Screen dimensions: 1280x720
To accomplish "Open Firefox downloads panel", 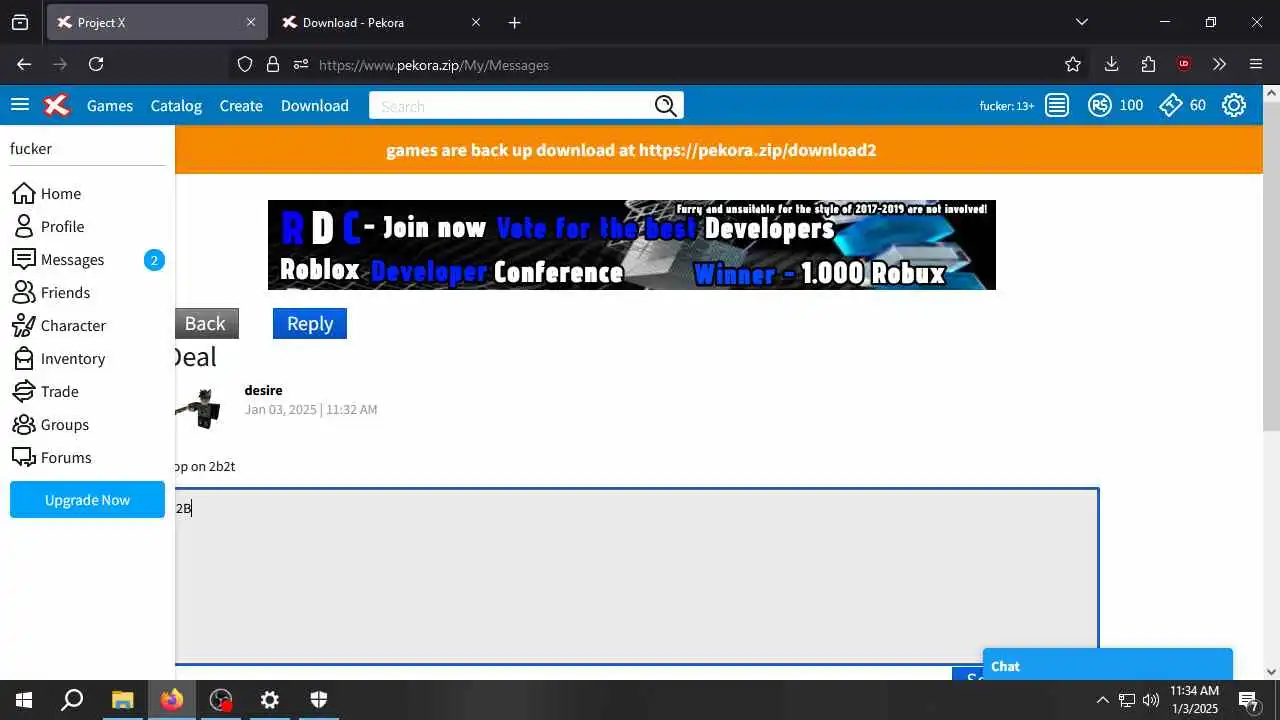I will tap(1111, 64).
